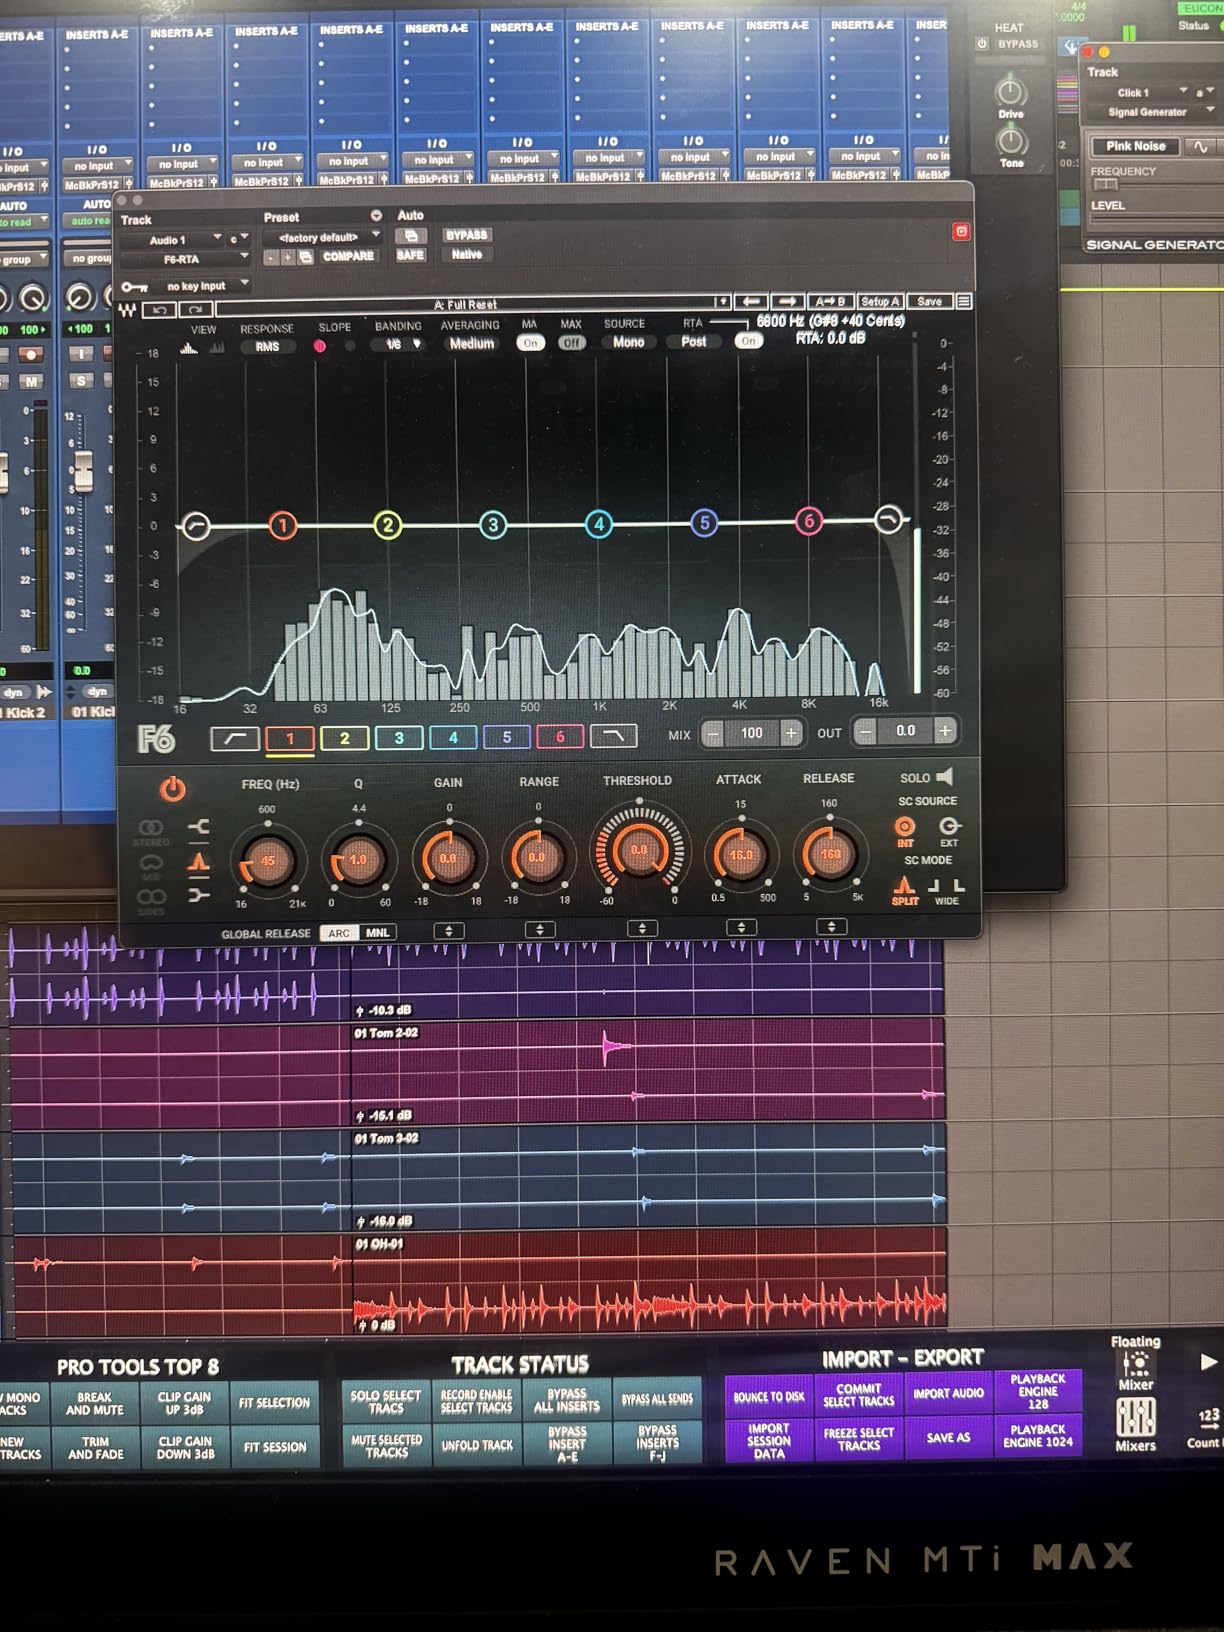Adjust the FREQ (Hz) knob
This screenshot has width=1224, height=1632.
(267, 860)
